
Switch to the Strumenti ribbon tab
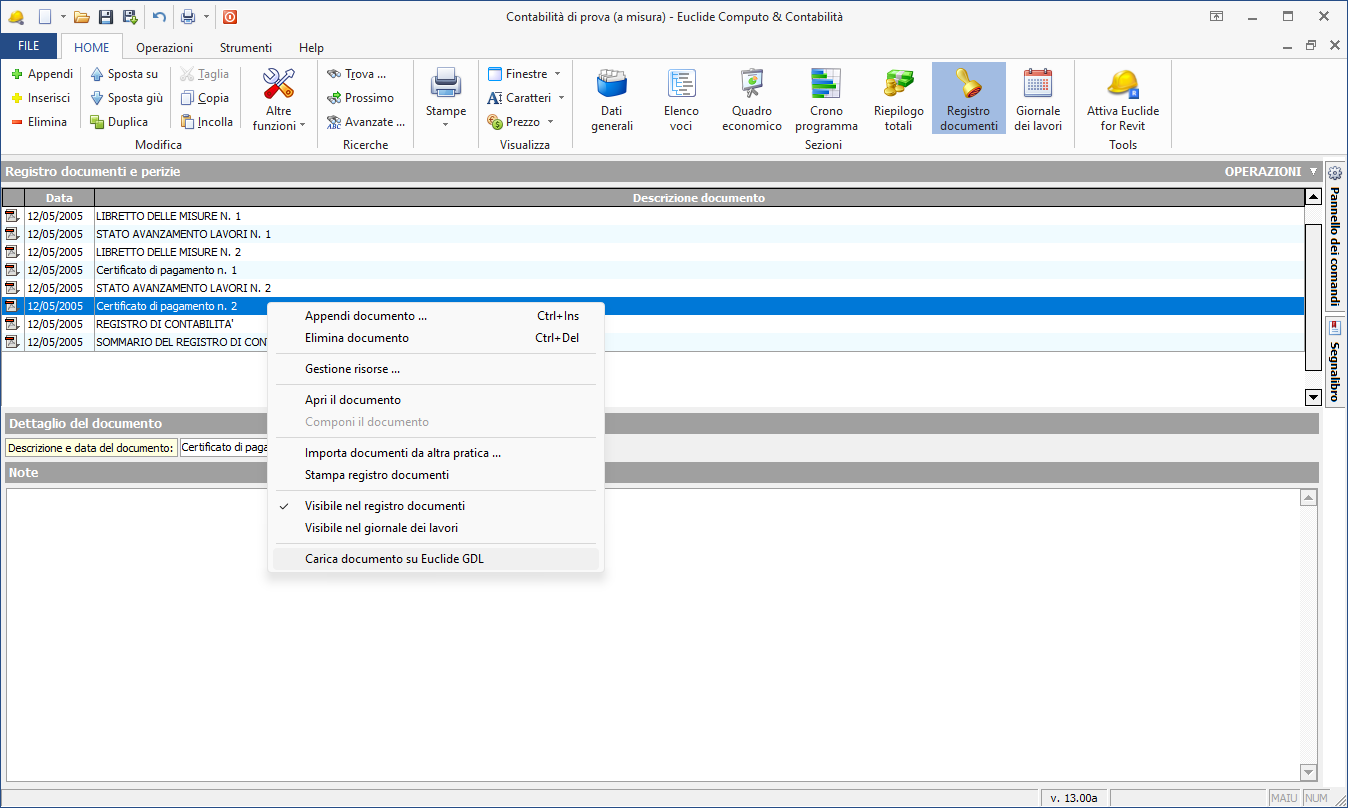coord(246,48)
